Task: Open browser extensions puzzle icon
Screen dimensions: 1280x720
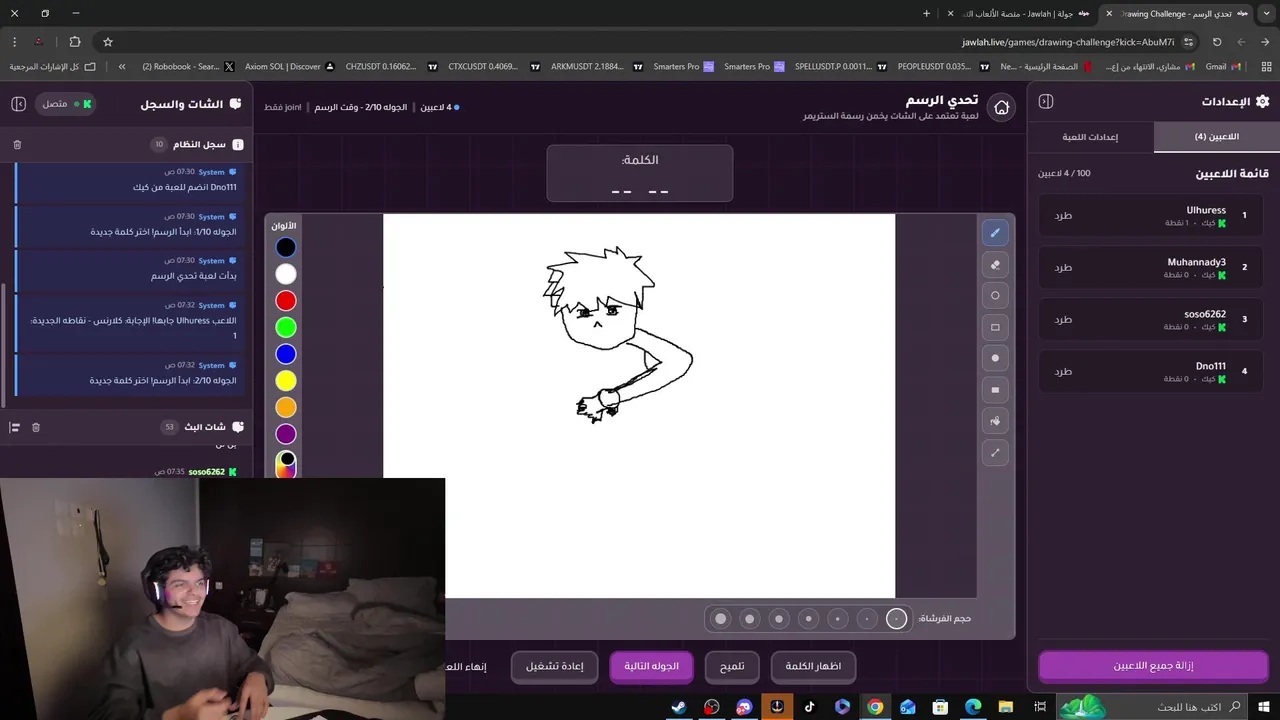Action: [x=75, y=42]
